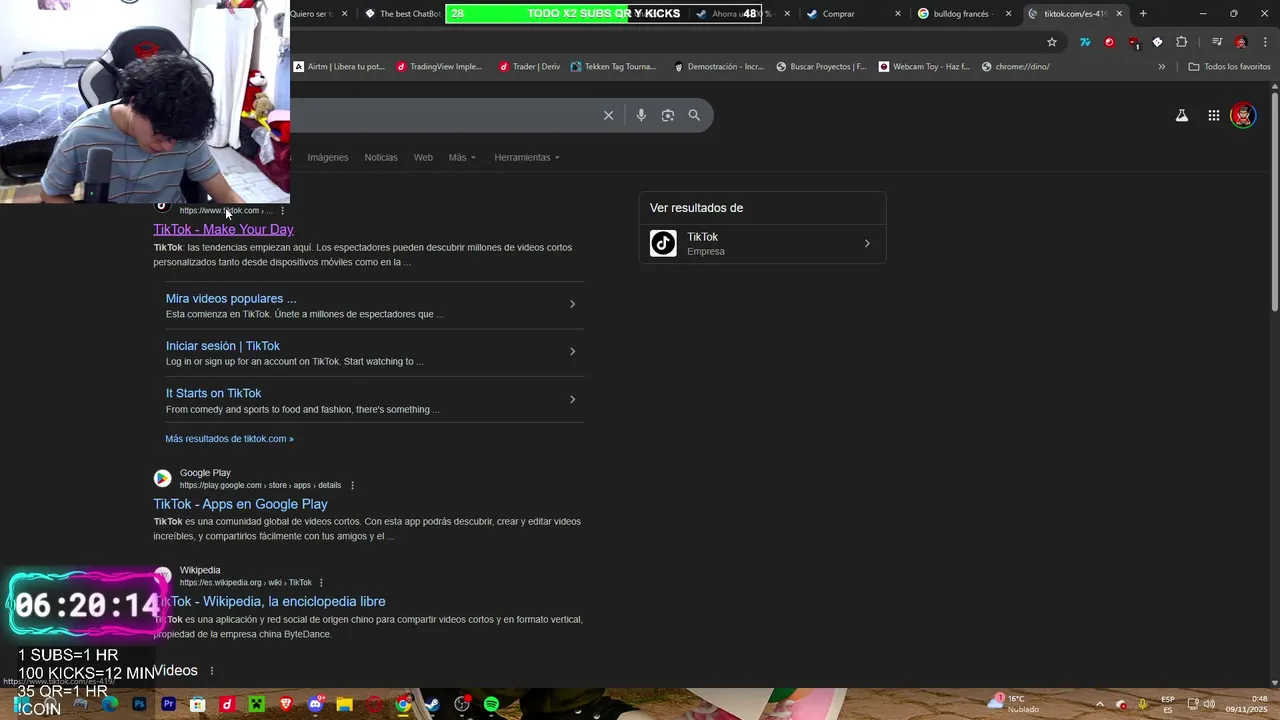1280x720 pixels.
Task: Click the page vertical scrollbar
Action: tap(1275, 200)
